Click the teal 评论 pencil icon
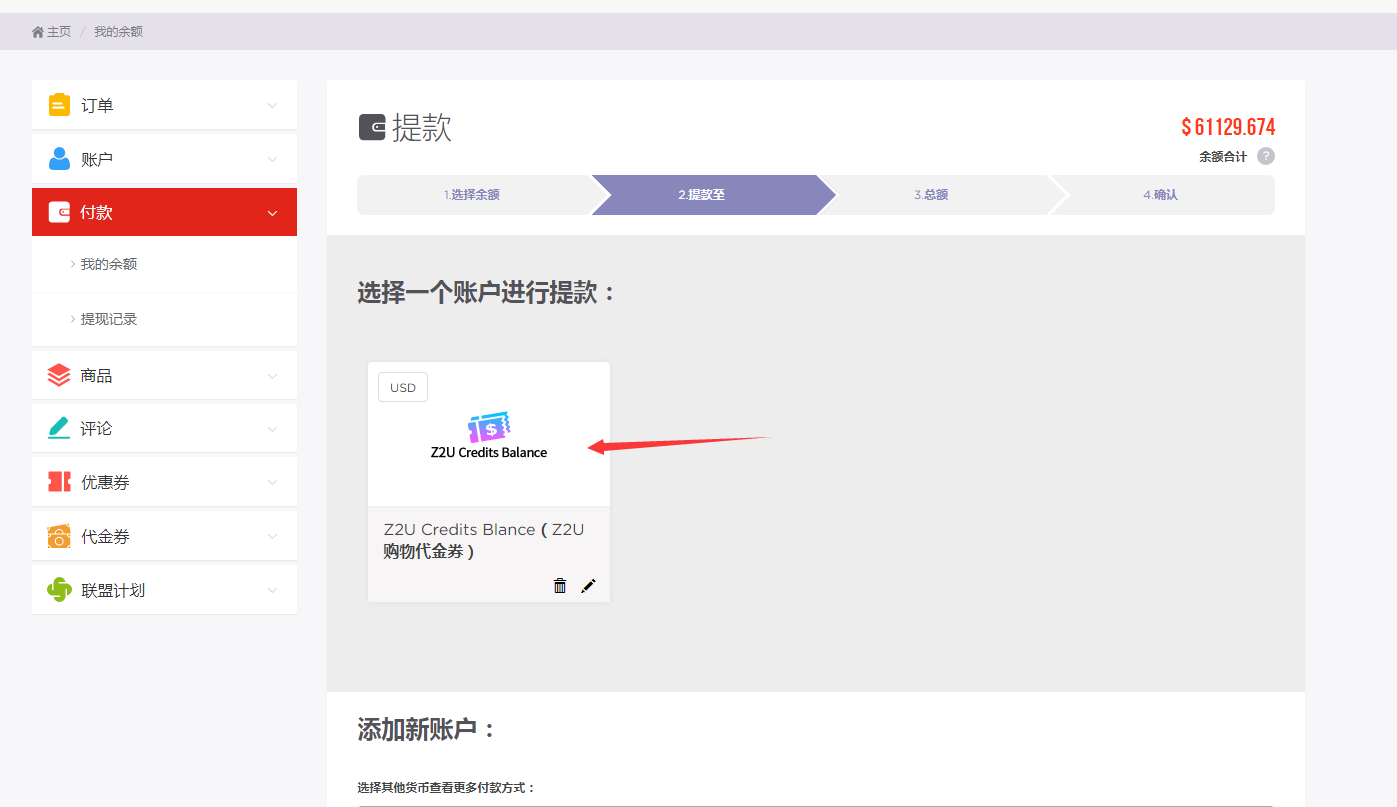 59,428
